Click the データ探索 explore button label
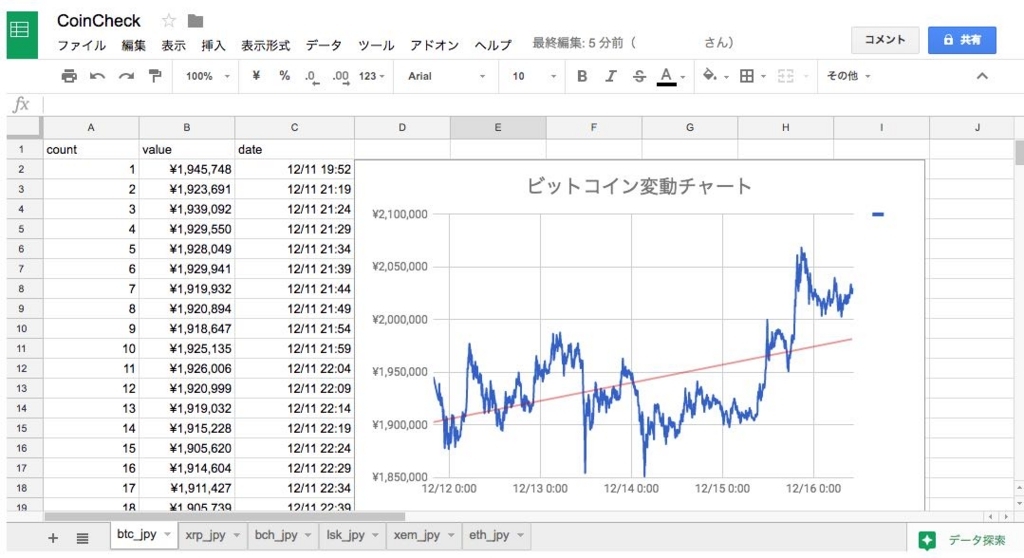The image size is (1024, 558). click(977, 540)
